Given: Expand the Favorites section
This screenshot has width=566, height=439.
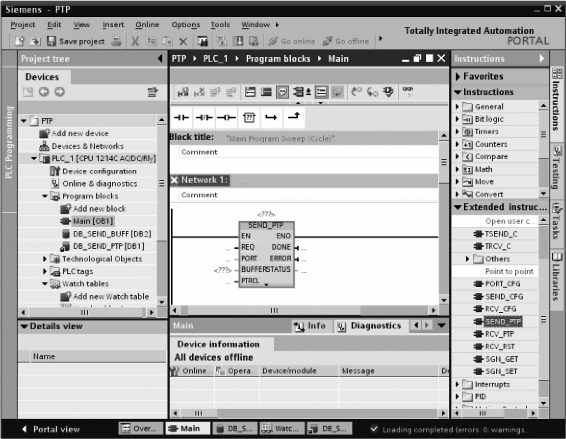Looking at the screenshot, I should pos(458,76).
